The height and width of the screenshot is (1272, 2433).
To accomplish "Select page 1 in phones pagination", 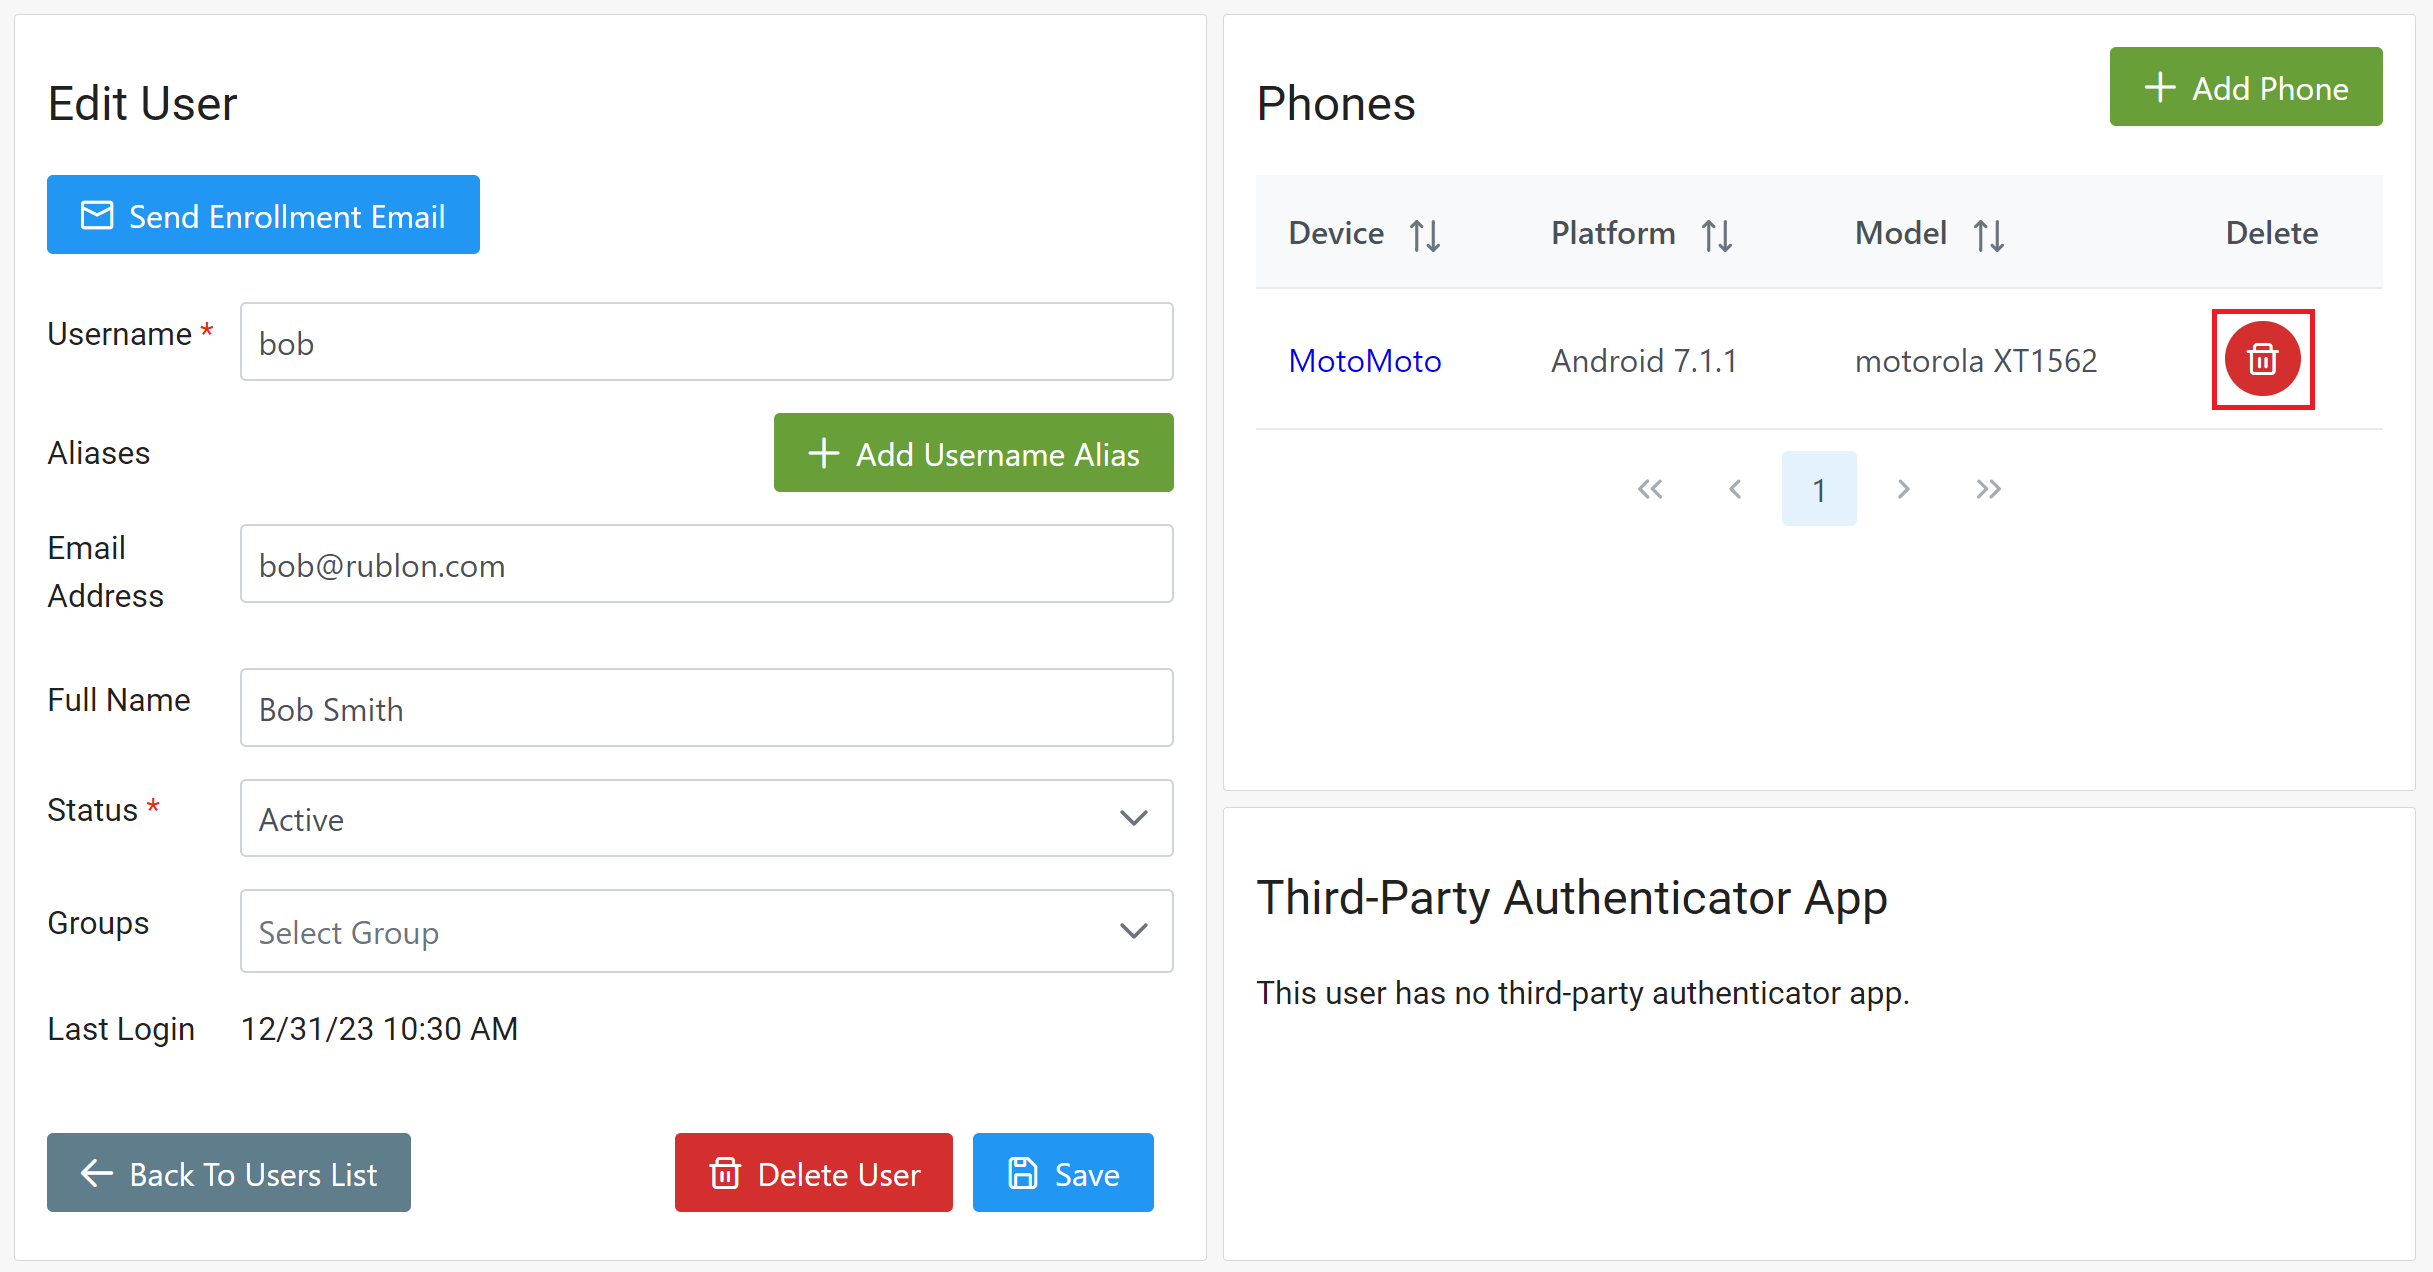I will [1819, 489].
